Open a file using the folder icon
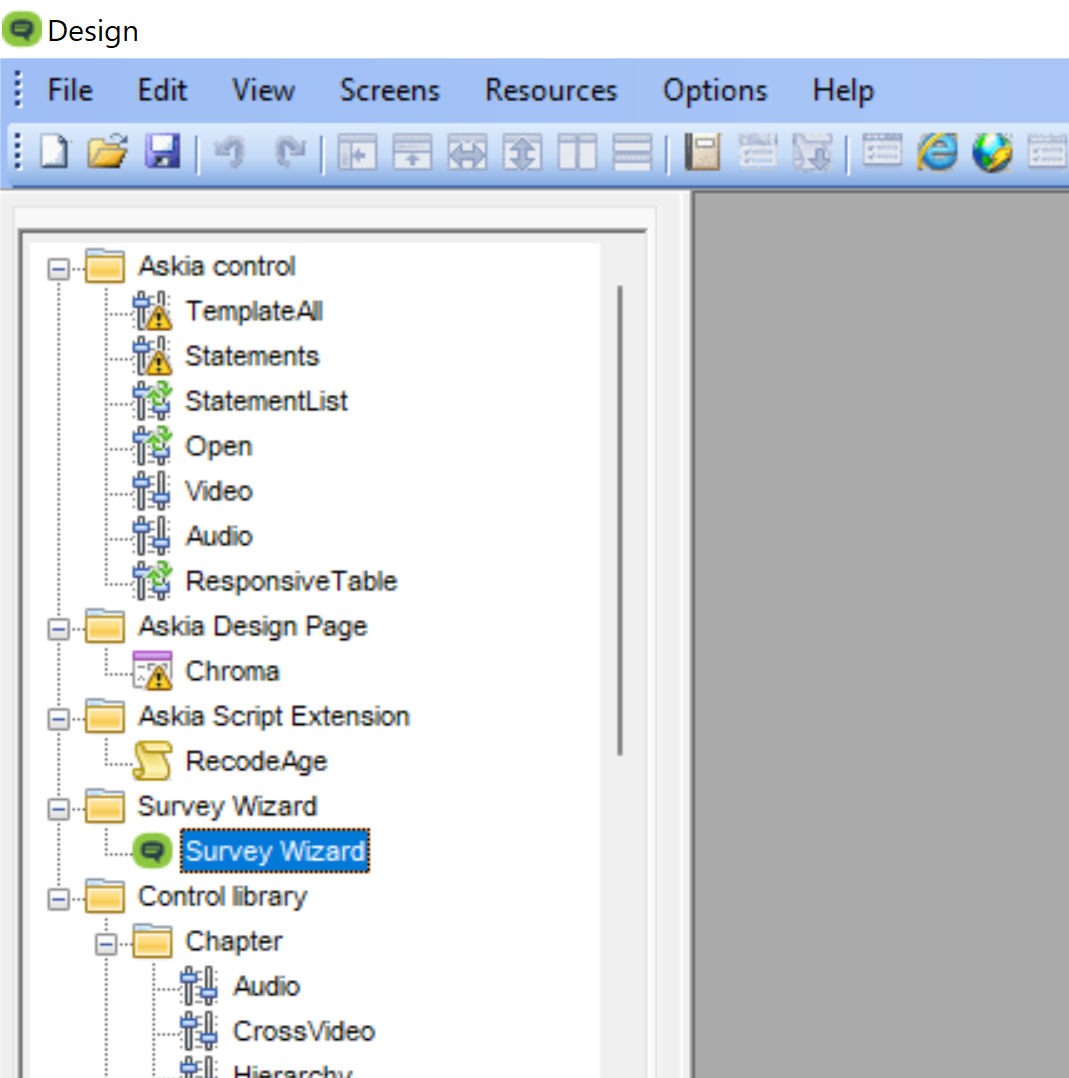This screenshot has height=1078, width=1069. tap(108, 152)
